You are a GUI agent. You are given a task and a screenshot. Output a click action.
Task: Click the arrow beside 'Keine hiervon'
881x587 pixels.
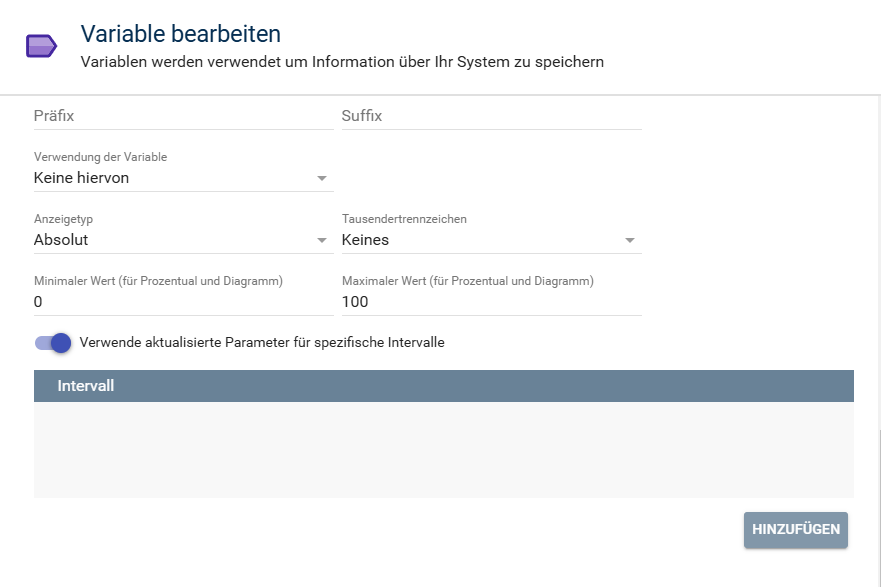322,179
